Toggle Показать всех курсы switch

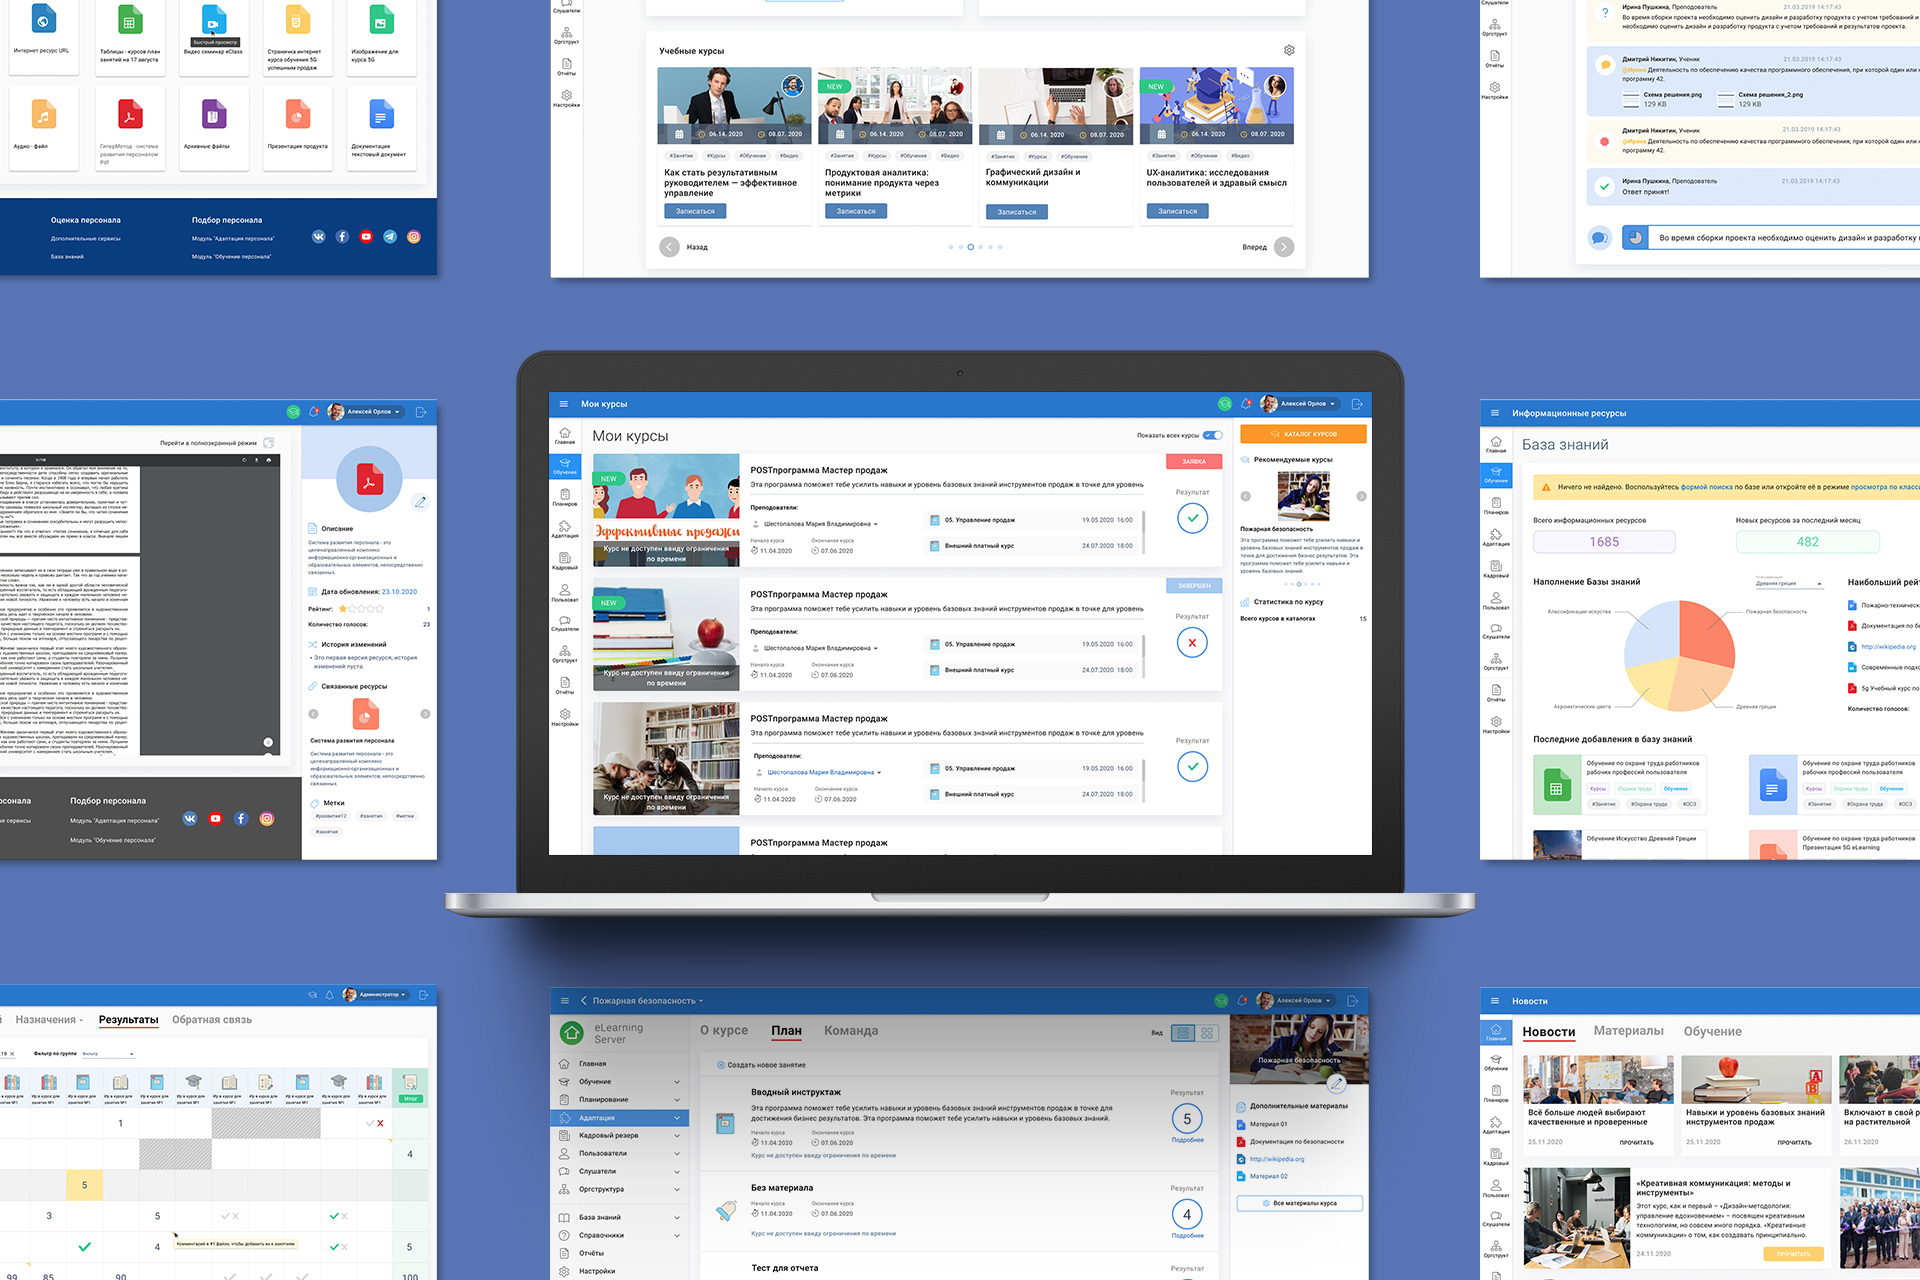click(1212, 435)
